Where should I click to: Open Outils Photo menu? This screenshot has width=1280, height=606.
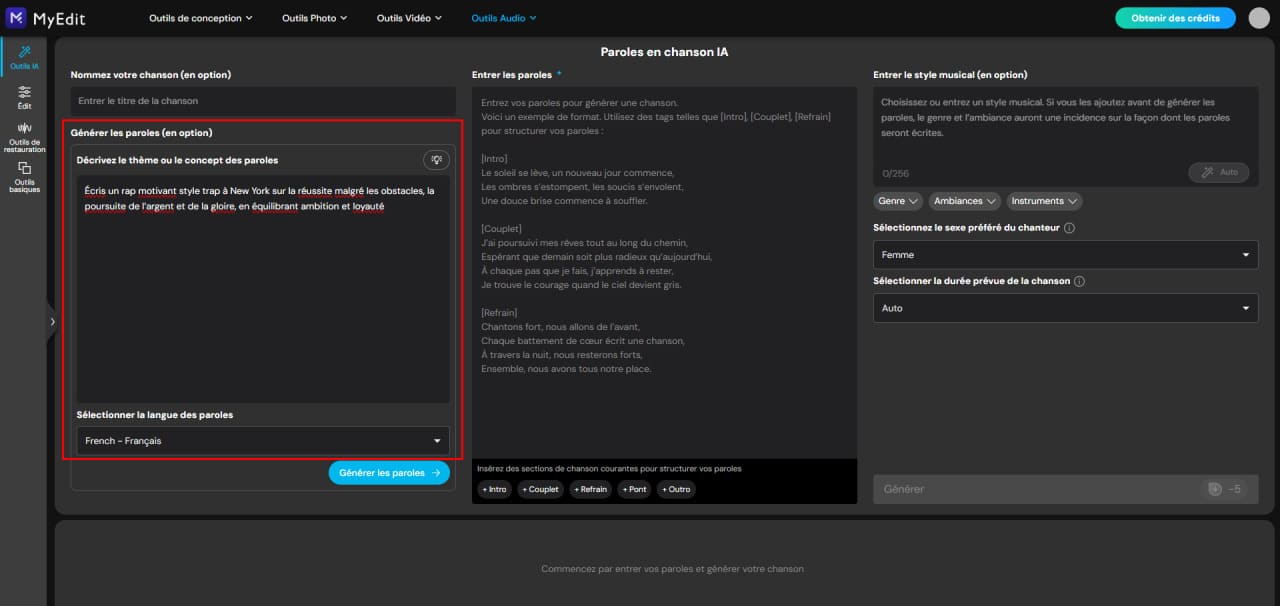(314, 18)
